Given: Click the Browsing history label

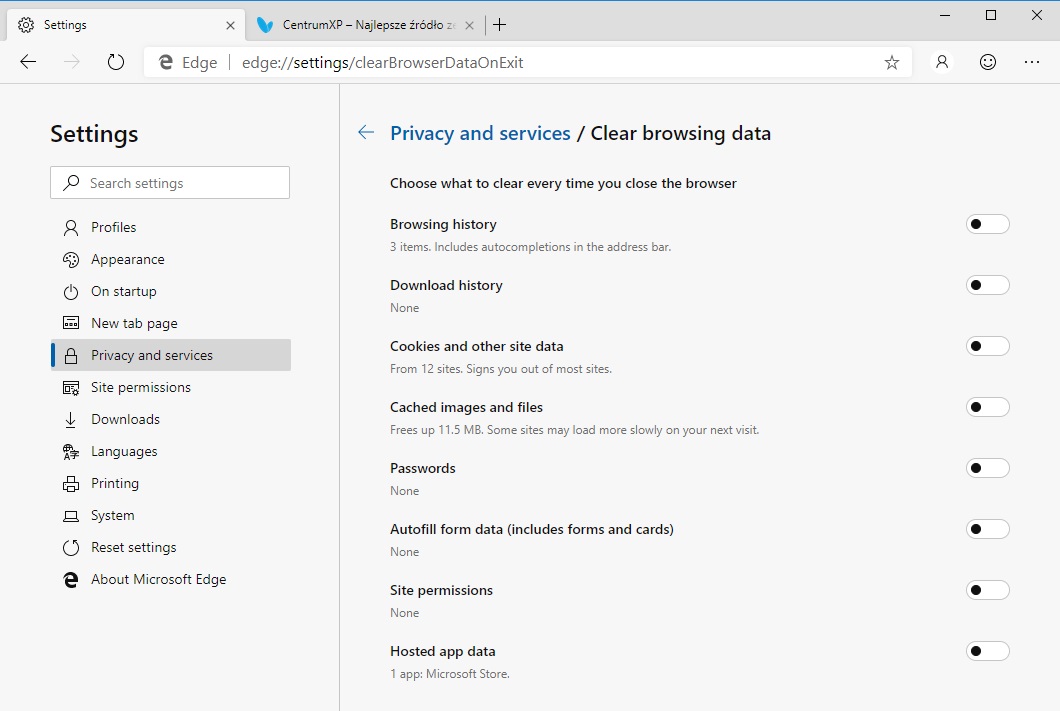Looking at the screenshot, I should 443,224.
